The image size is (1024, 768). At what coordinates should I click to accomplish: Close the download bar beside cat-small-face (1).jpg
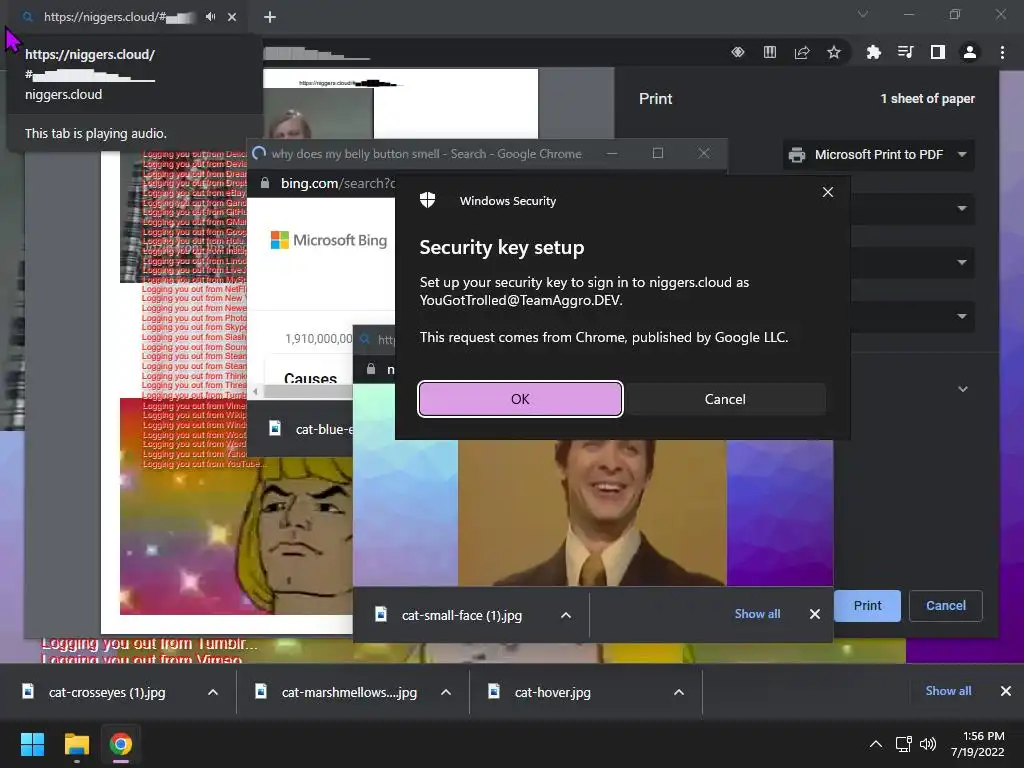814,614
